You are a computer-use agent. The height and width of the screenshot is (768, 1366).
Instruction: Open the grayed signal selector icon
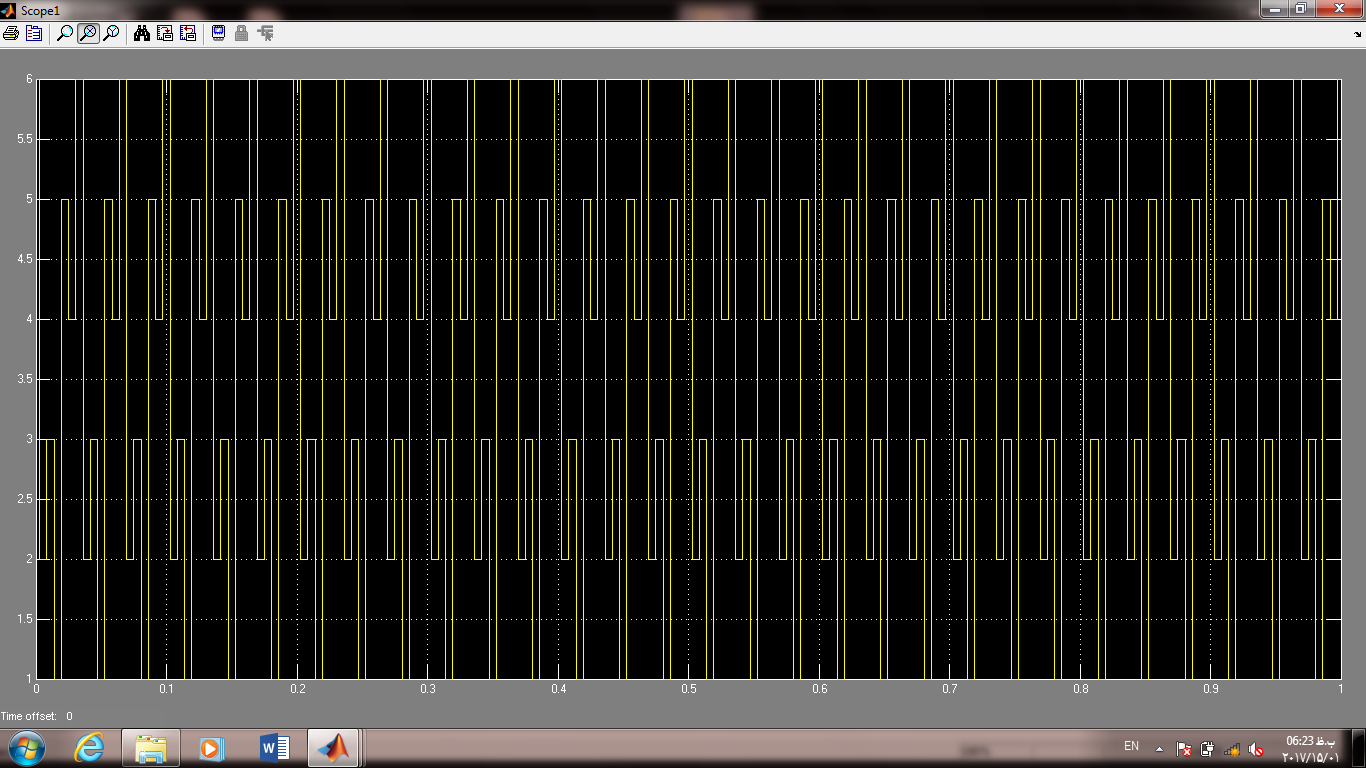(265, 33)
